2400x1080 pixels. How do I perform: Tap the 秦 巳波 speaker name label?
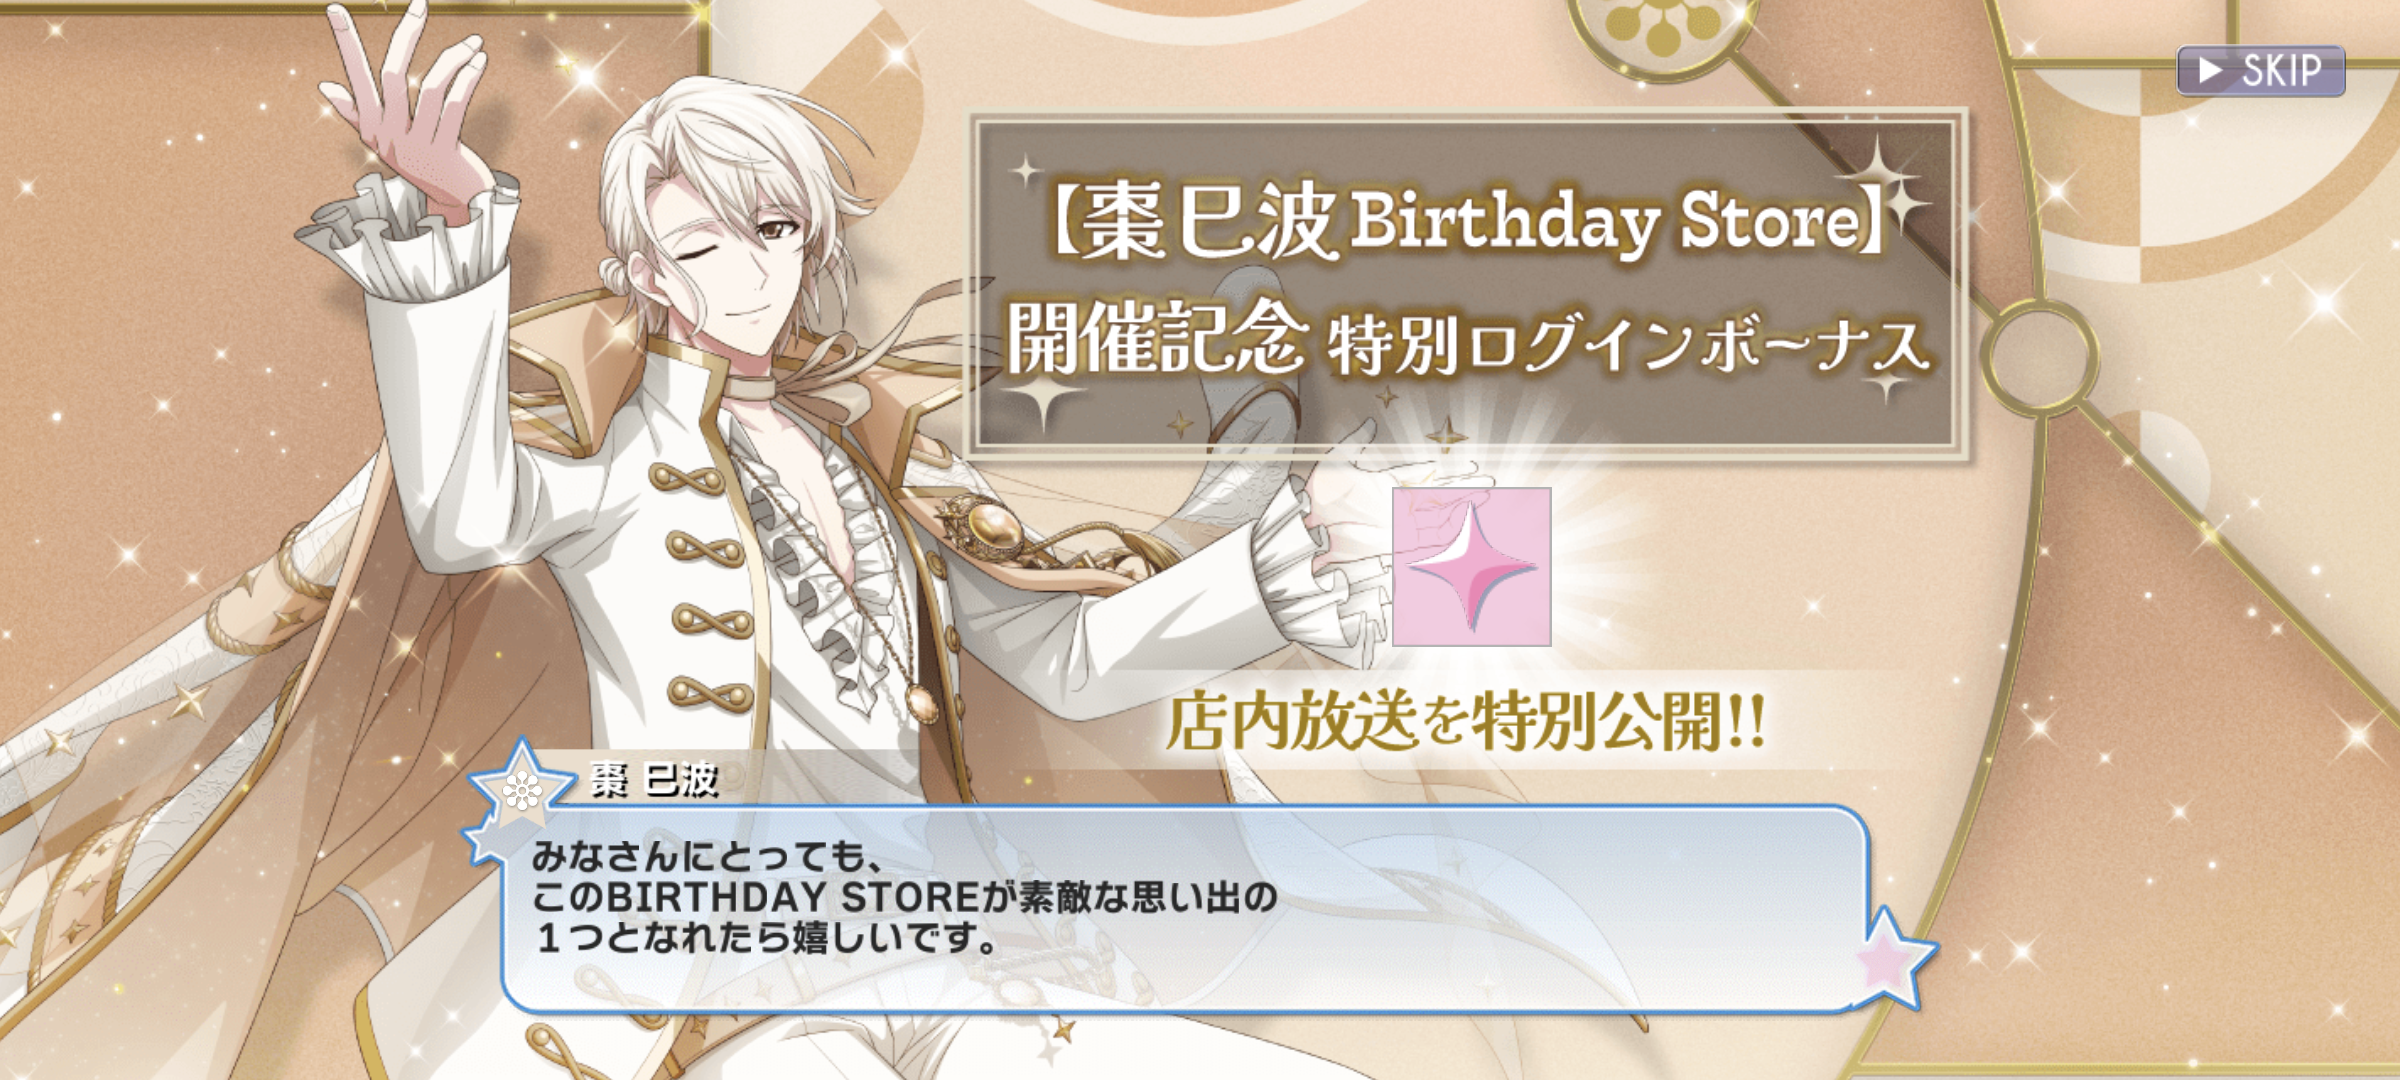(x=655, y=779)
